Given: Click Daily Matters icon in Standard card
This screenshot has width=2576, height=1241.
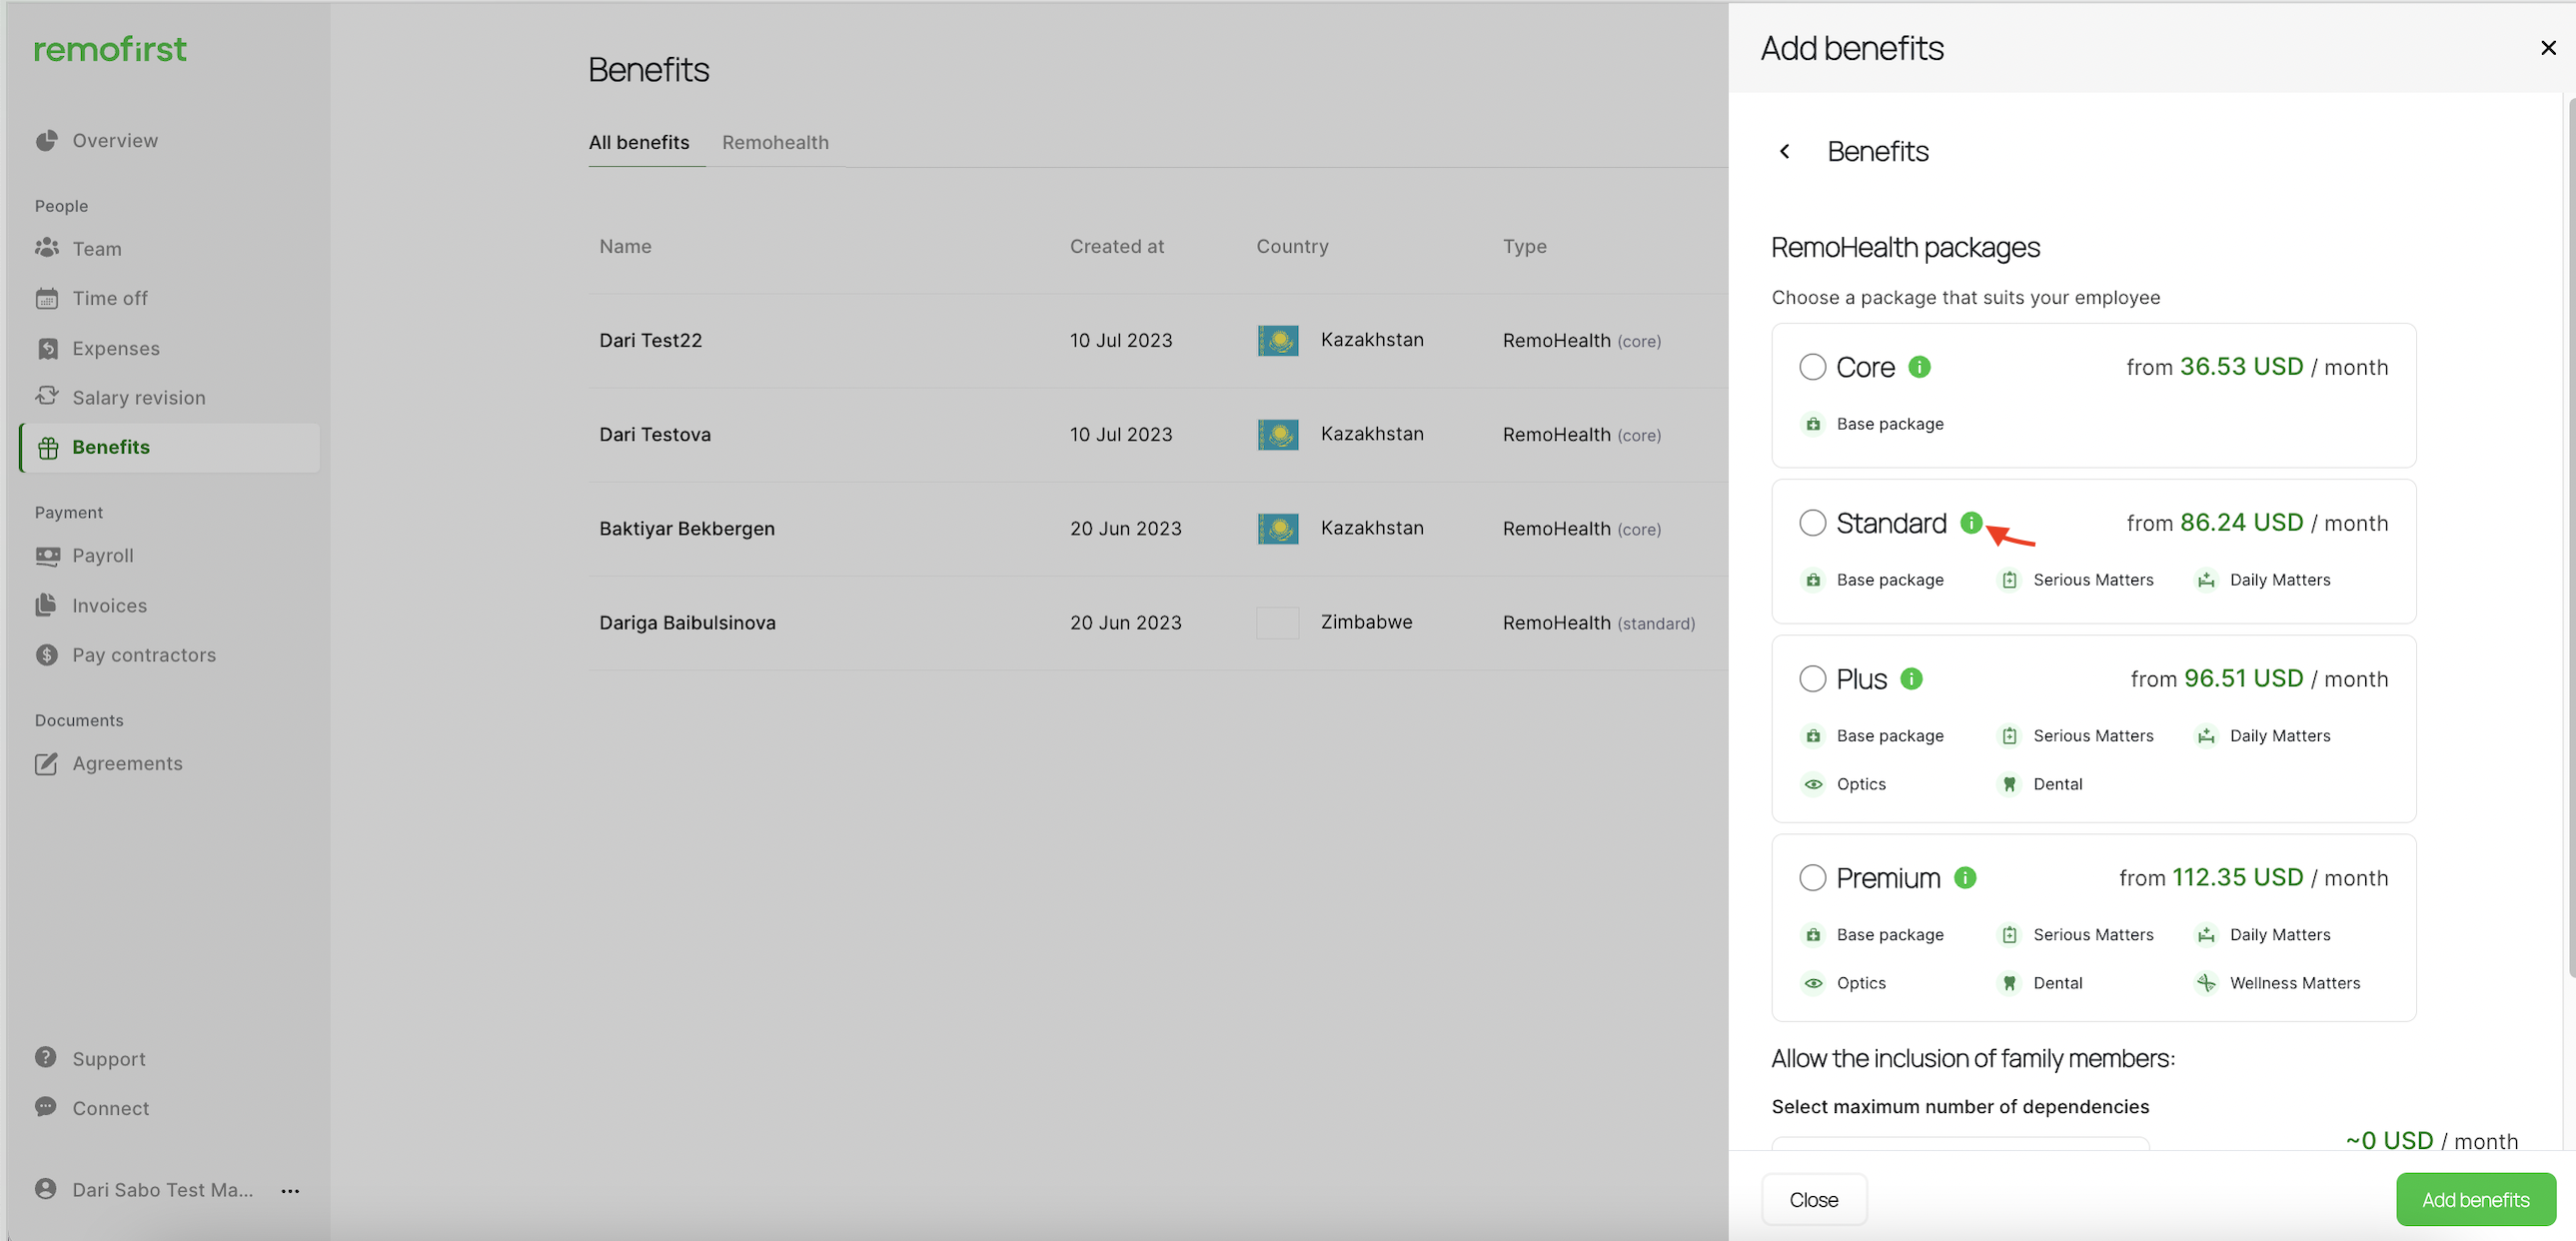Looking at the screenshot, I should 2206,580.
